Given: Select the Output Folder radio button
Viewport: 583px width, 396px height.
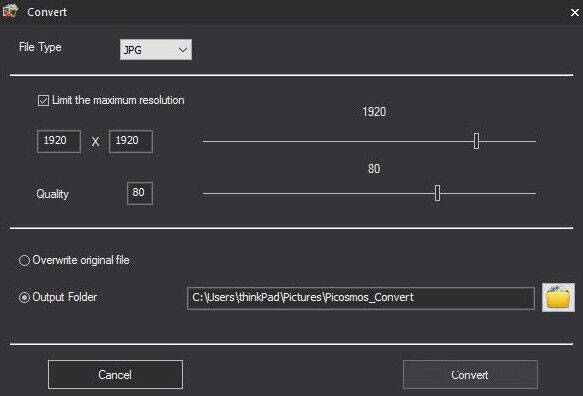Looking at the screenshot, I should [24, 297].
